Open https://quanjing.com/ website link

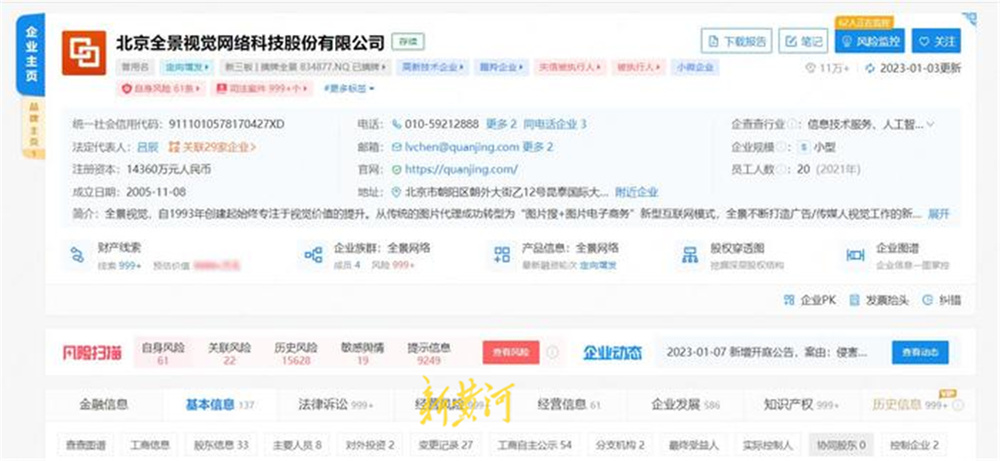(x=462, y=170)
